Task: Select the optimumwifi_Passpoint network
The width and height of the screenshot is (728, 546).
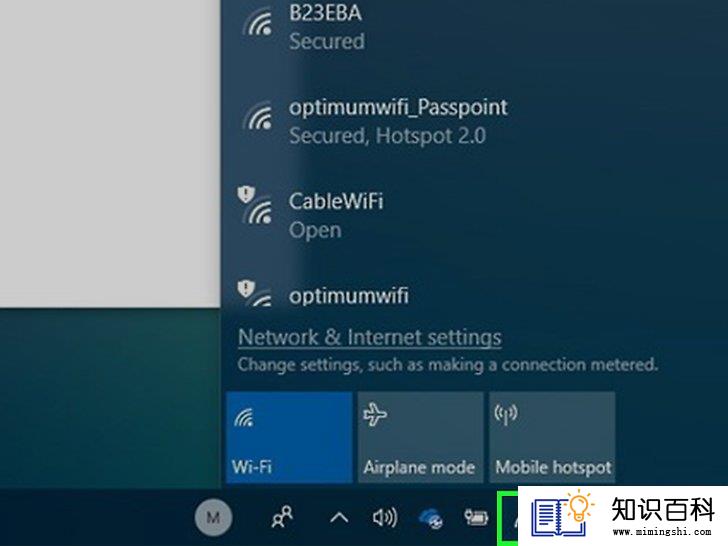Action: pyautogui.click(x=474, y=122)
